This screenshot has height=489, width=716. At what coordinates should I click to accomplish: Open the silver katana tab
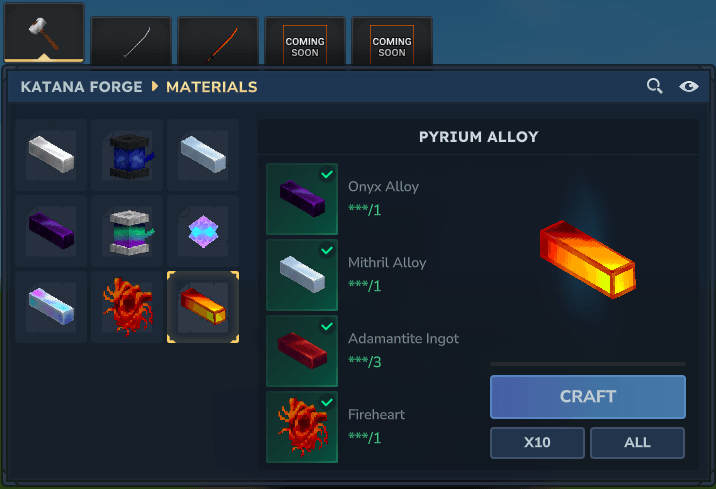point(131,41)
